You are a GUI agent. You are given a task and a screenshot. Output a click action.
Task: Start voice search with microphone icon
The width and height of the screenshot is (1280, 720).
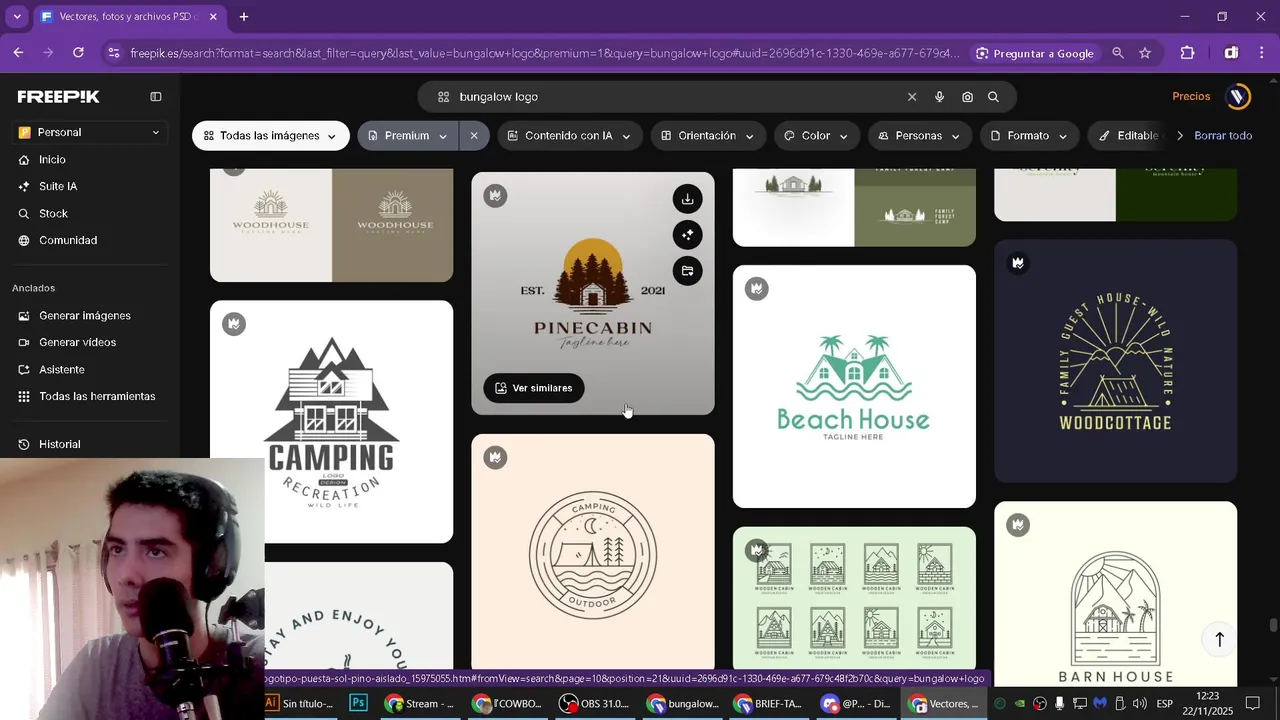click(939, 97)
